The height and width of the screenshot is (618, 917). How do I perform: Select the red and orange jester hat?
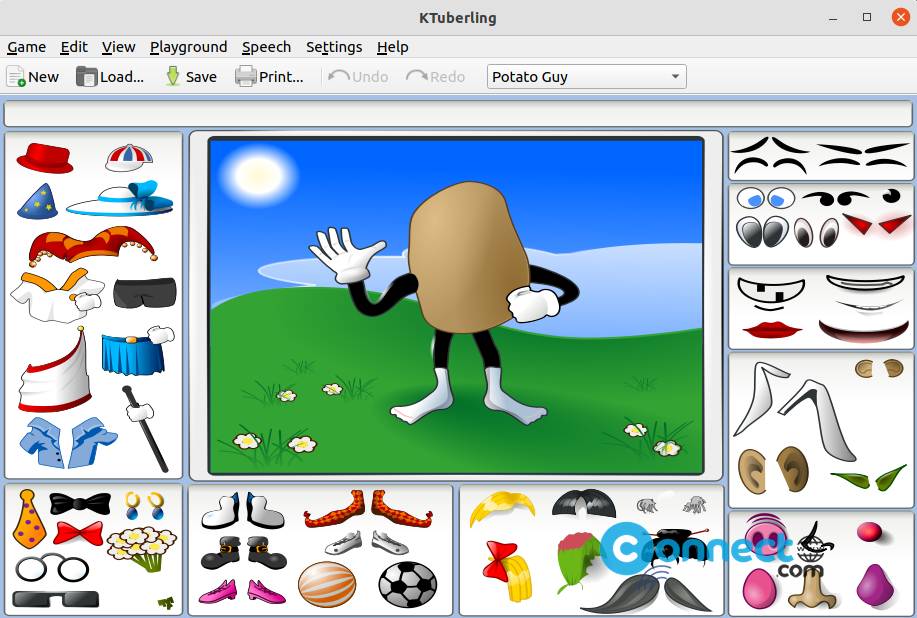[x=92, y=246]
